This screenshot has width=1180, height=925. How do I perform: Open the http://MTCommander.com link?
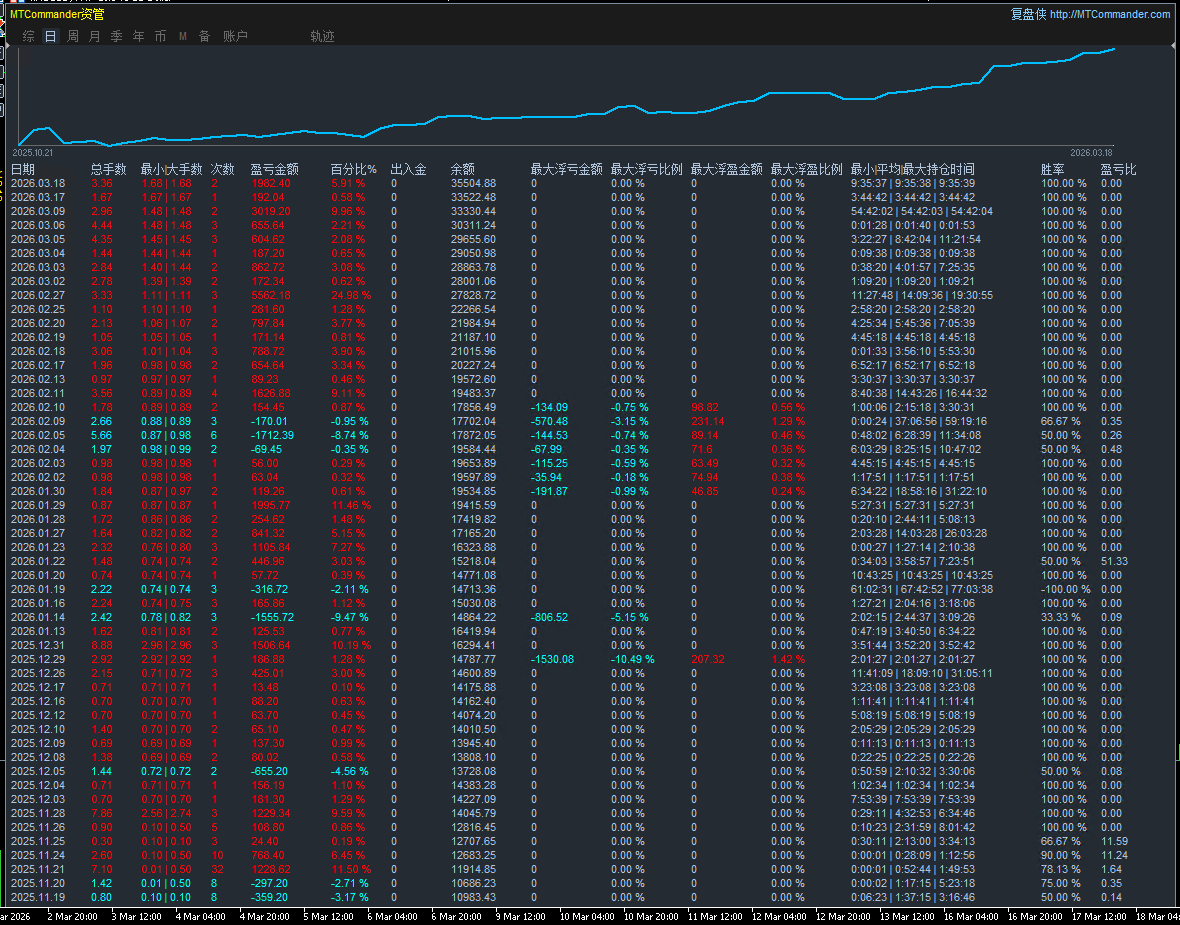coord(1109,14)
